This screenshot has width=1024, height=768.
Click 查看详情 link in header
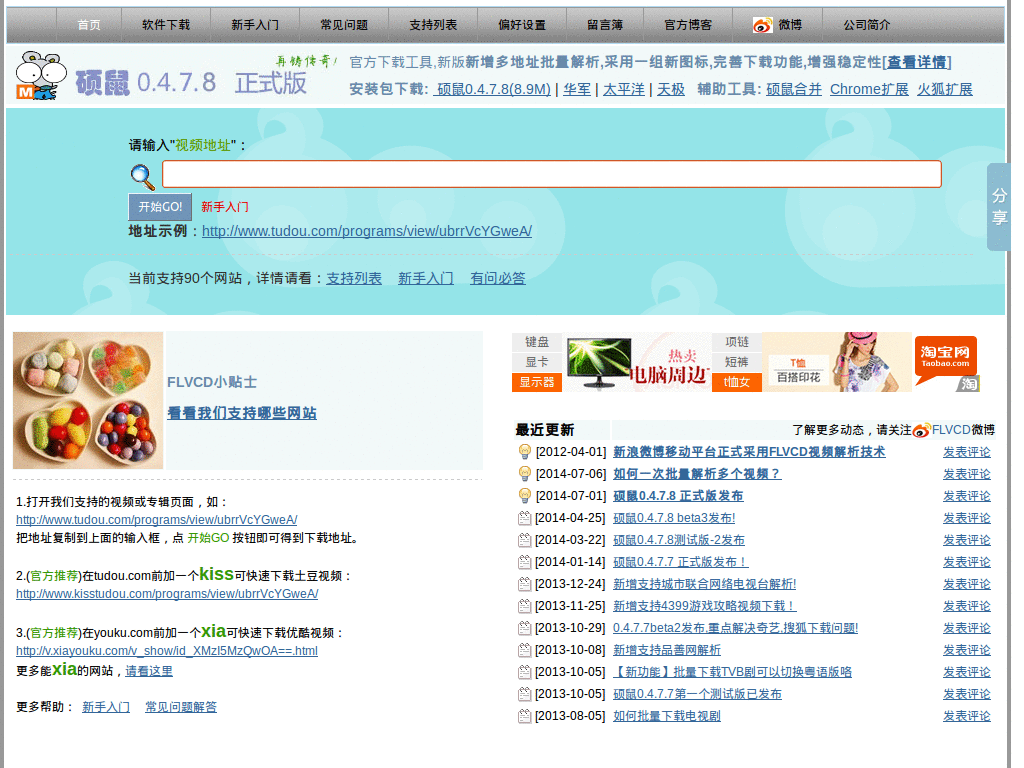916,62
